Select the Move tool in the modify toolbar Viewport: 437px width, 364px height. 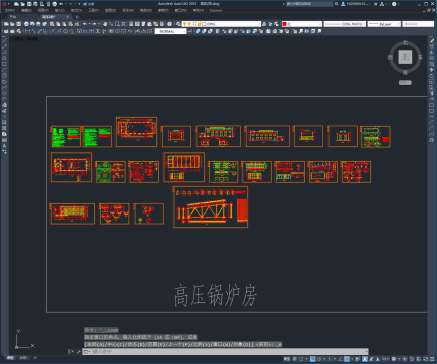tap(432, 70)
